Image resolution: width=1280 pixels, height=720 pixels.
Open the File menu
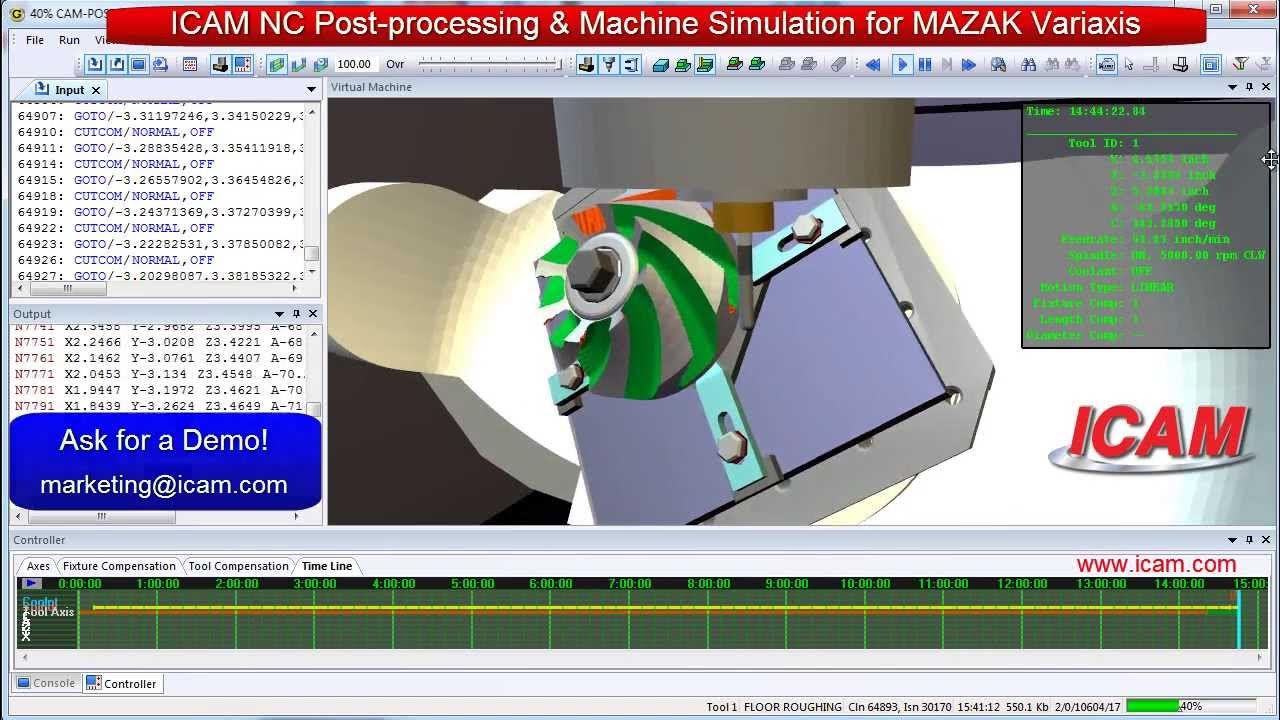click(x=35, y=40)
